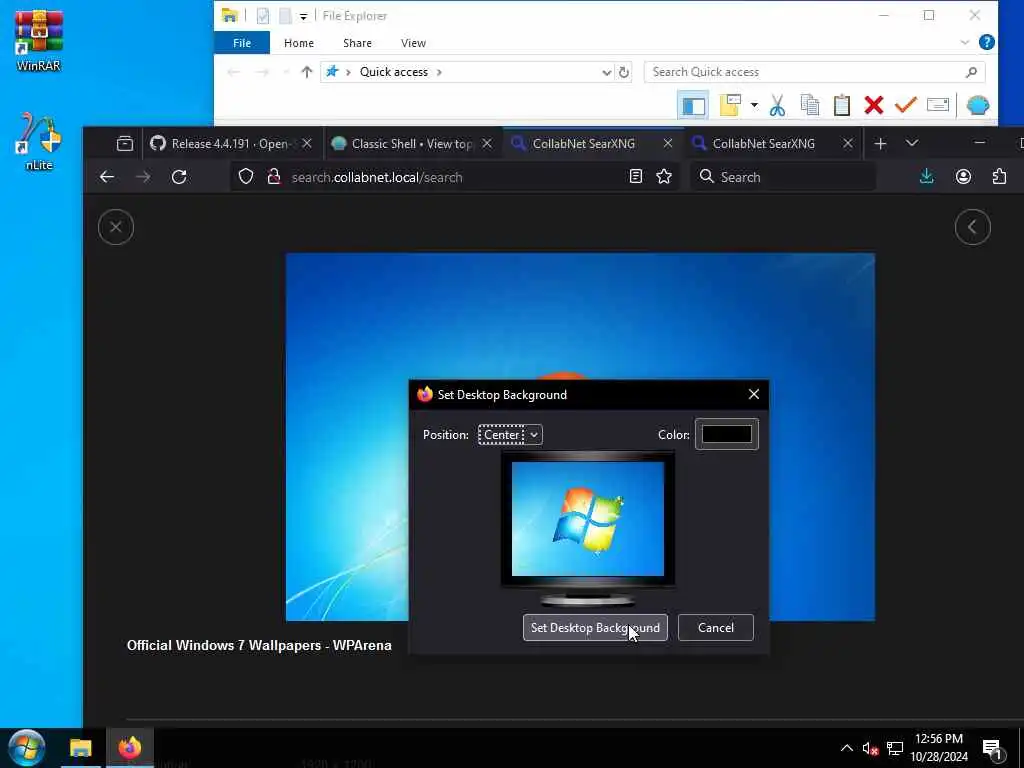The width and height of the screenshot is (1024, 768).
Task: Click the Set Desktop Background button
Action: [595, 628]
